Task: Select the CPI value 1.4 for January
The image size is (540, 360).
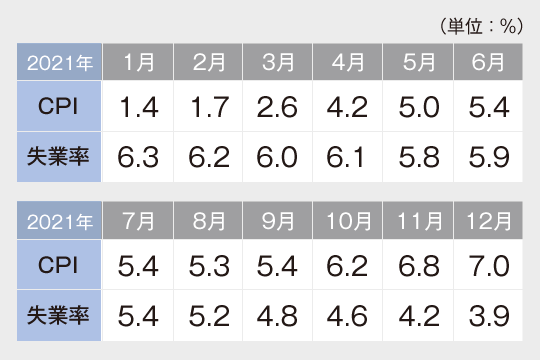Action: point(138,106)
